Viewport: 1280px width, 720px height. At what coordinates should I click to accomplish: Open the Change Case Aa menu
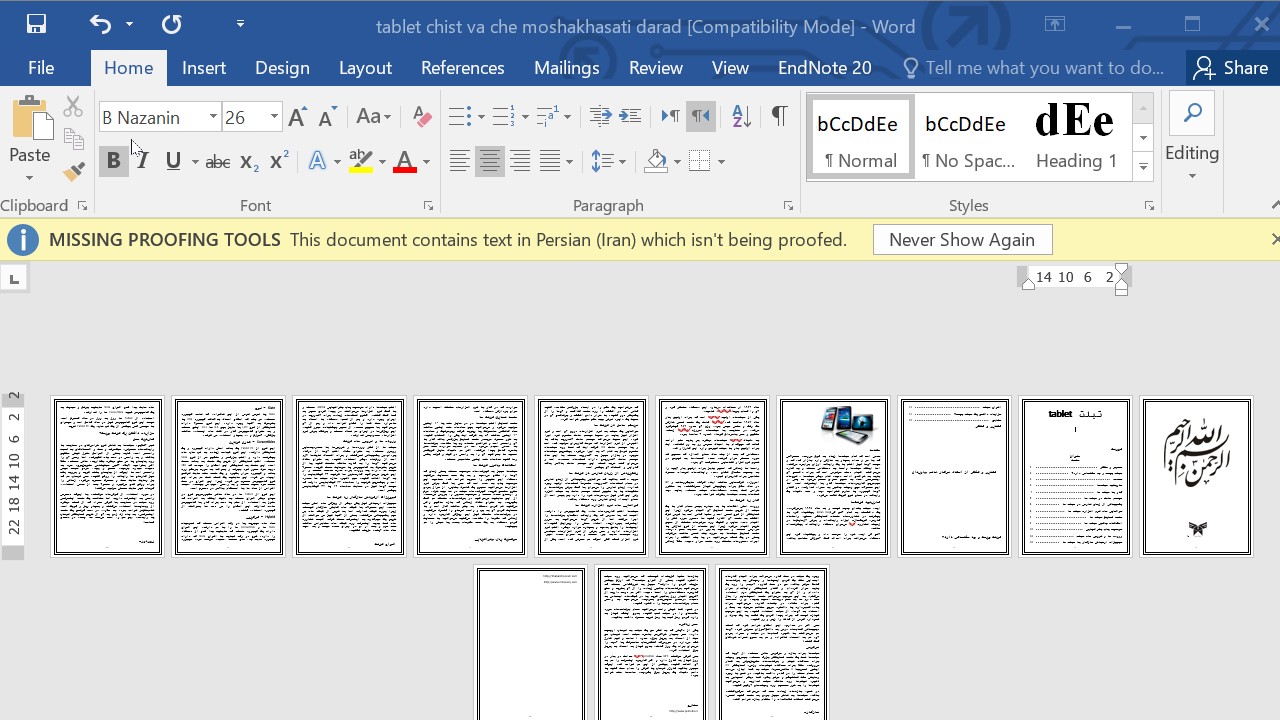[x=374, y=117]
